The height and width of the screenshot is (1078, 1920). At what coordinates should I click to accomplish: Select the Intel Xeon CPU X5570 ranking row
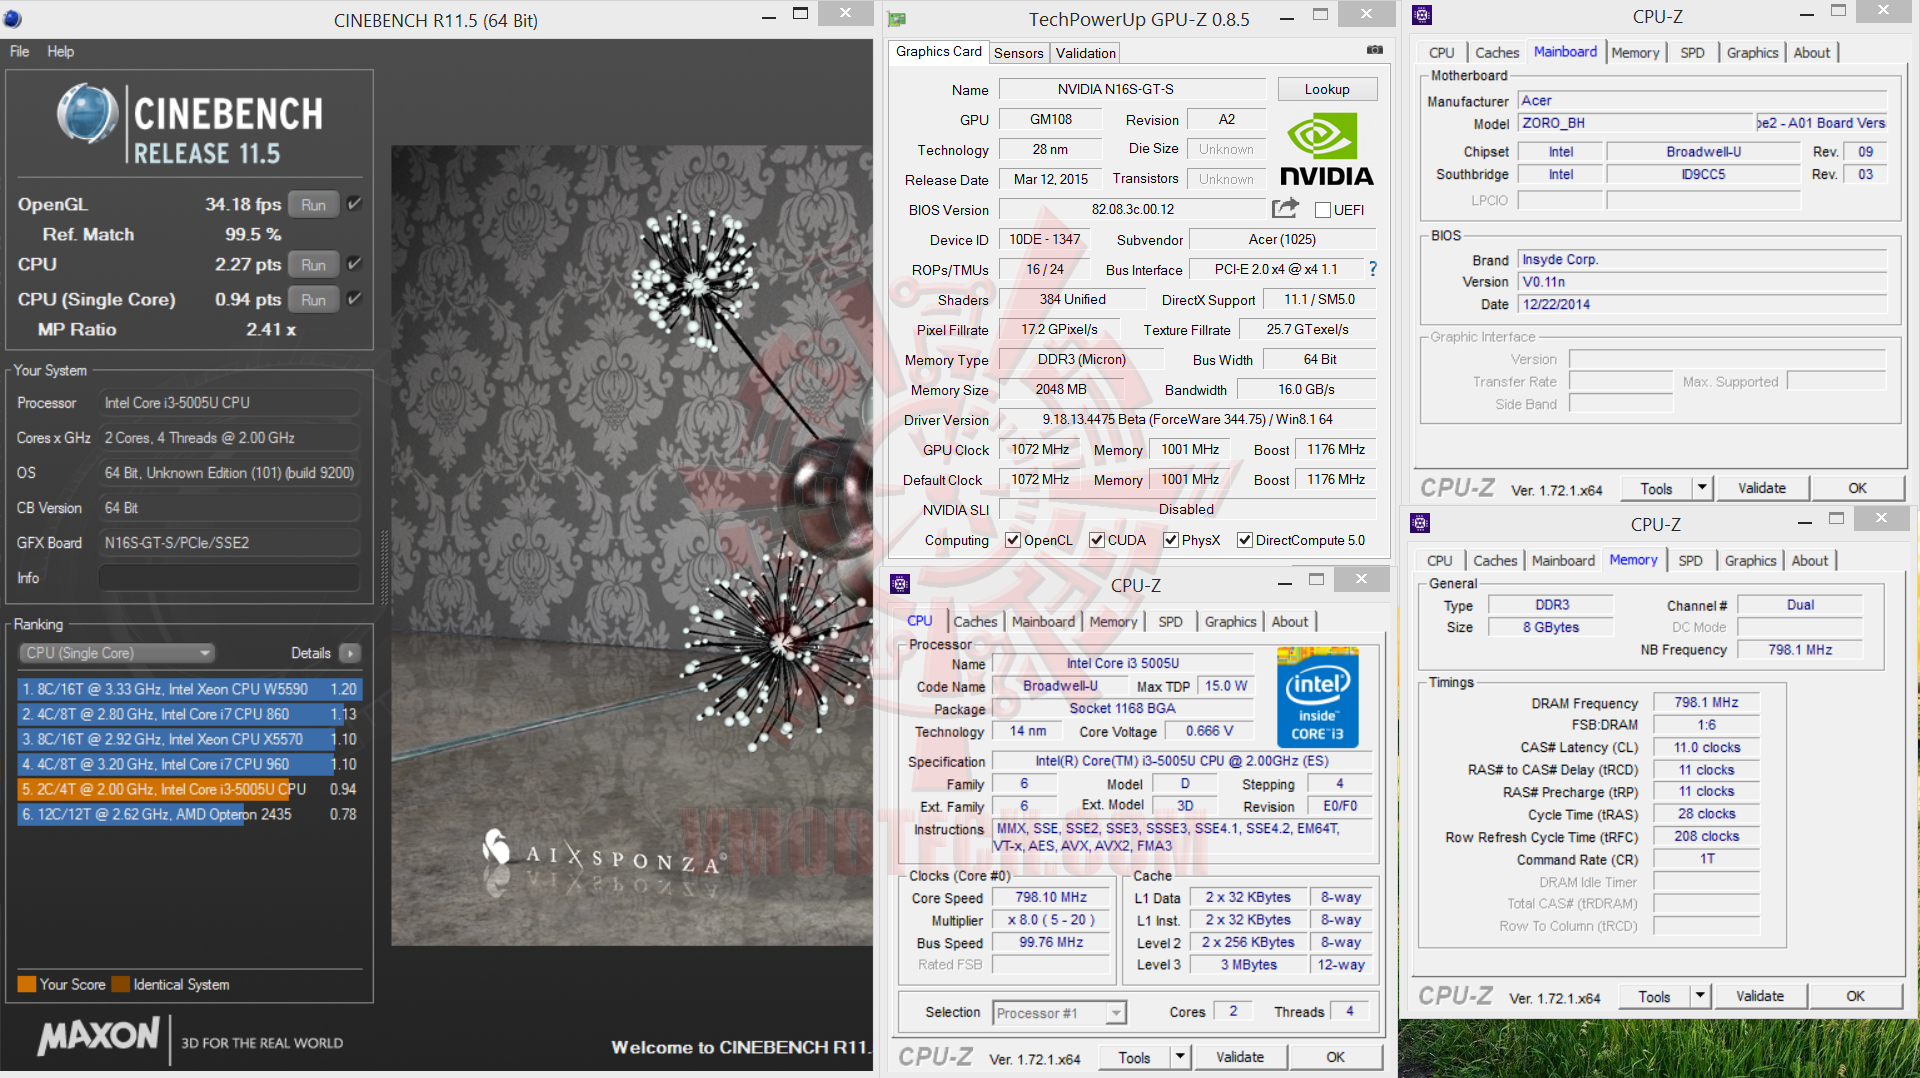pos(189,739)
